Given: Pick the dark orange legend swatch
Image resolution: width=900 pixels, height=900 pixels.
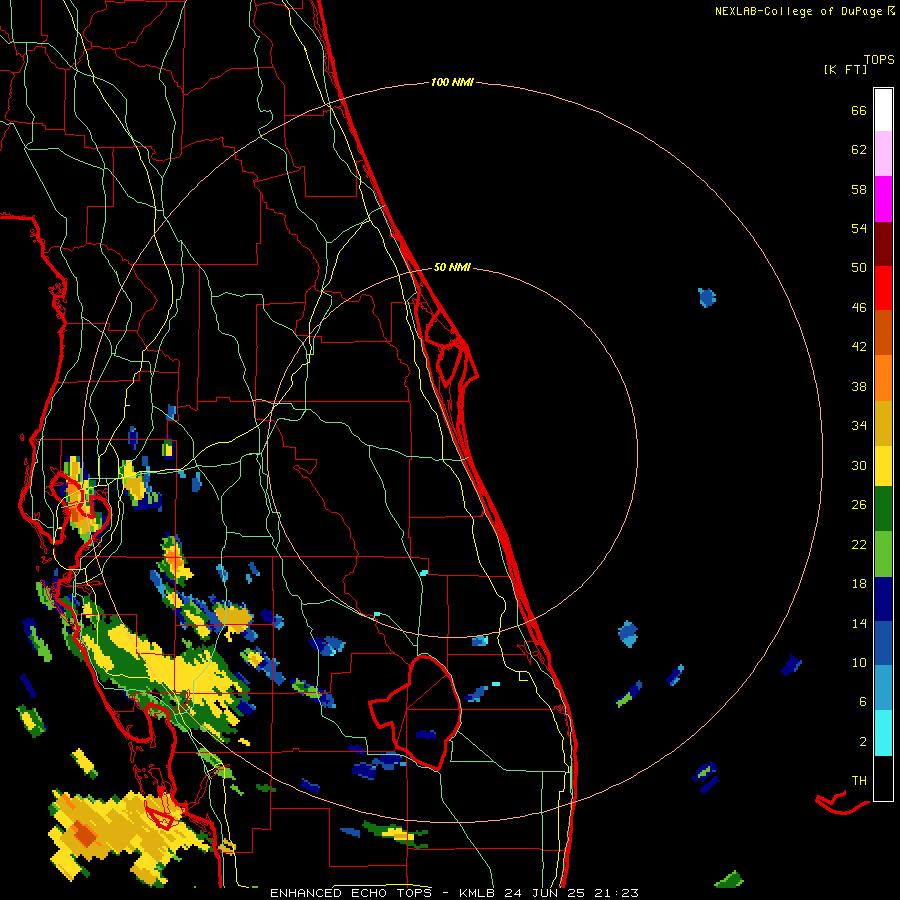Looking at the screenshot, I should [x=883, y=332].
